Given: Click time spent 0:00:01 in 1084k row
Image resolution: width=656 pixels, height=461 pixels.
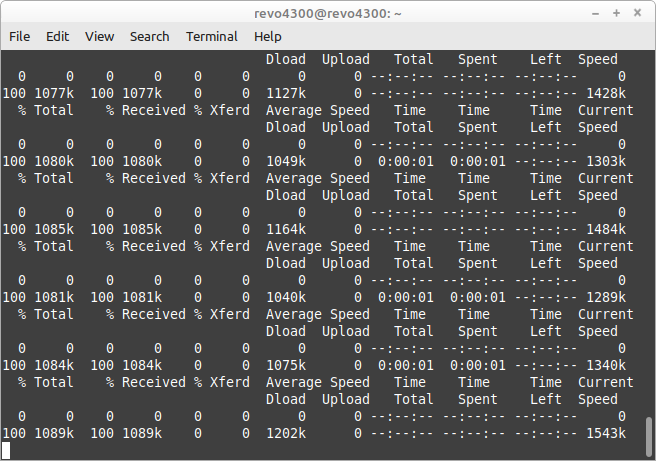Looking at the screenshot, I should tap(478, 365).
